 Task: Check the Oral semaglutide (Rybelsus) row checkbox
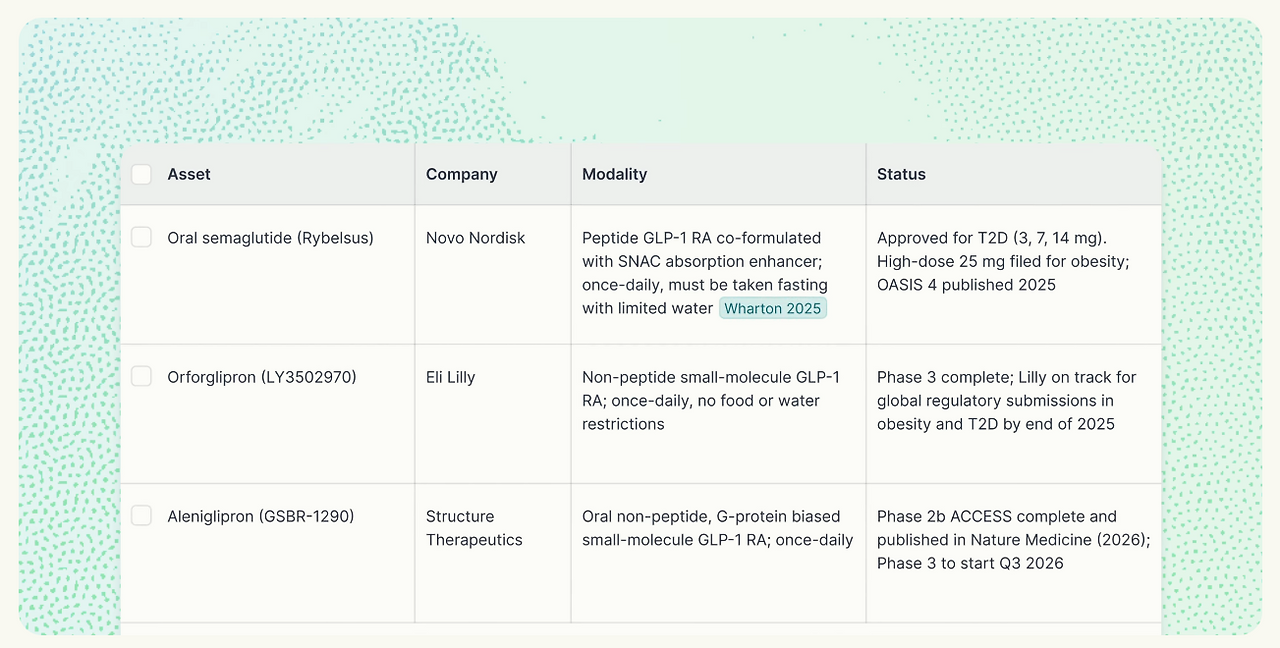(142, 237)
